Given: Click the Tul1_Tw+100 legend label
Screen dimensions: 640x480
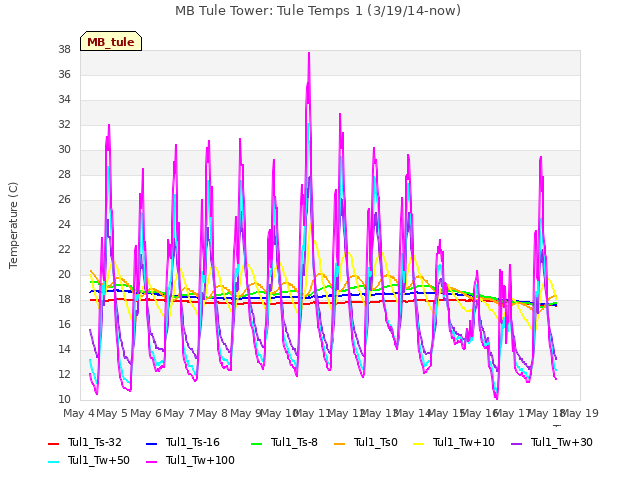Looking at the screenshot, I should [x=200, y=460].
